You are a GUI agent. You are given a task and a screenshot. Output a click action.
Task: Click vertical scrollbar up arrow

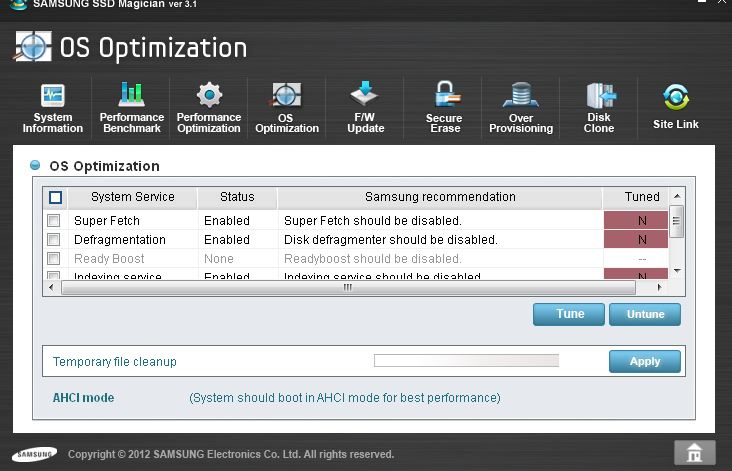tap(677, 196)
